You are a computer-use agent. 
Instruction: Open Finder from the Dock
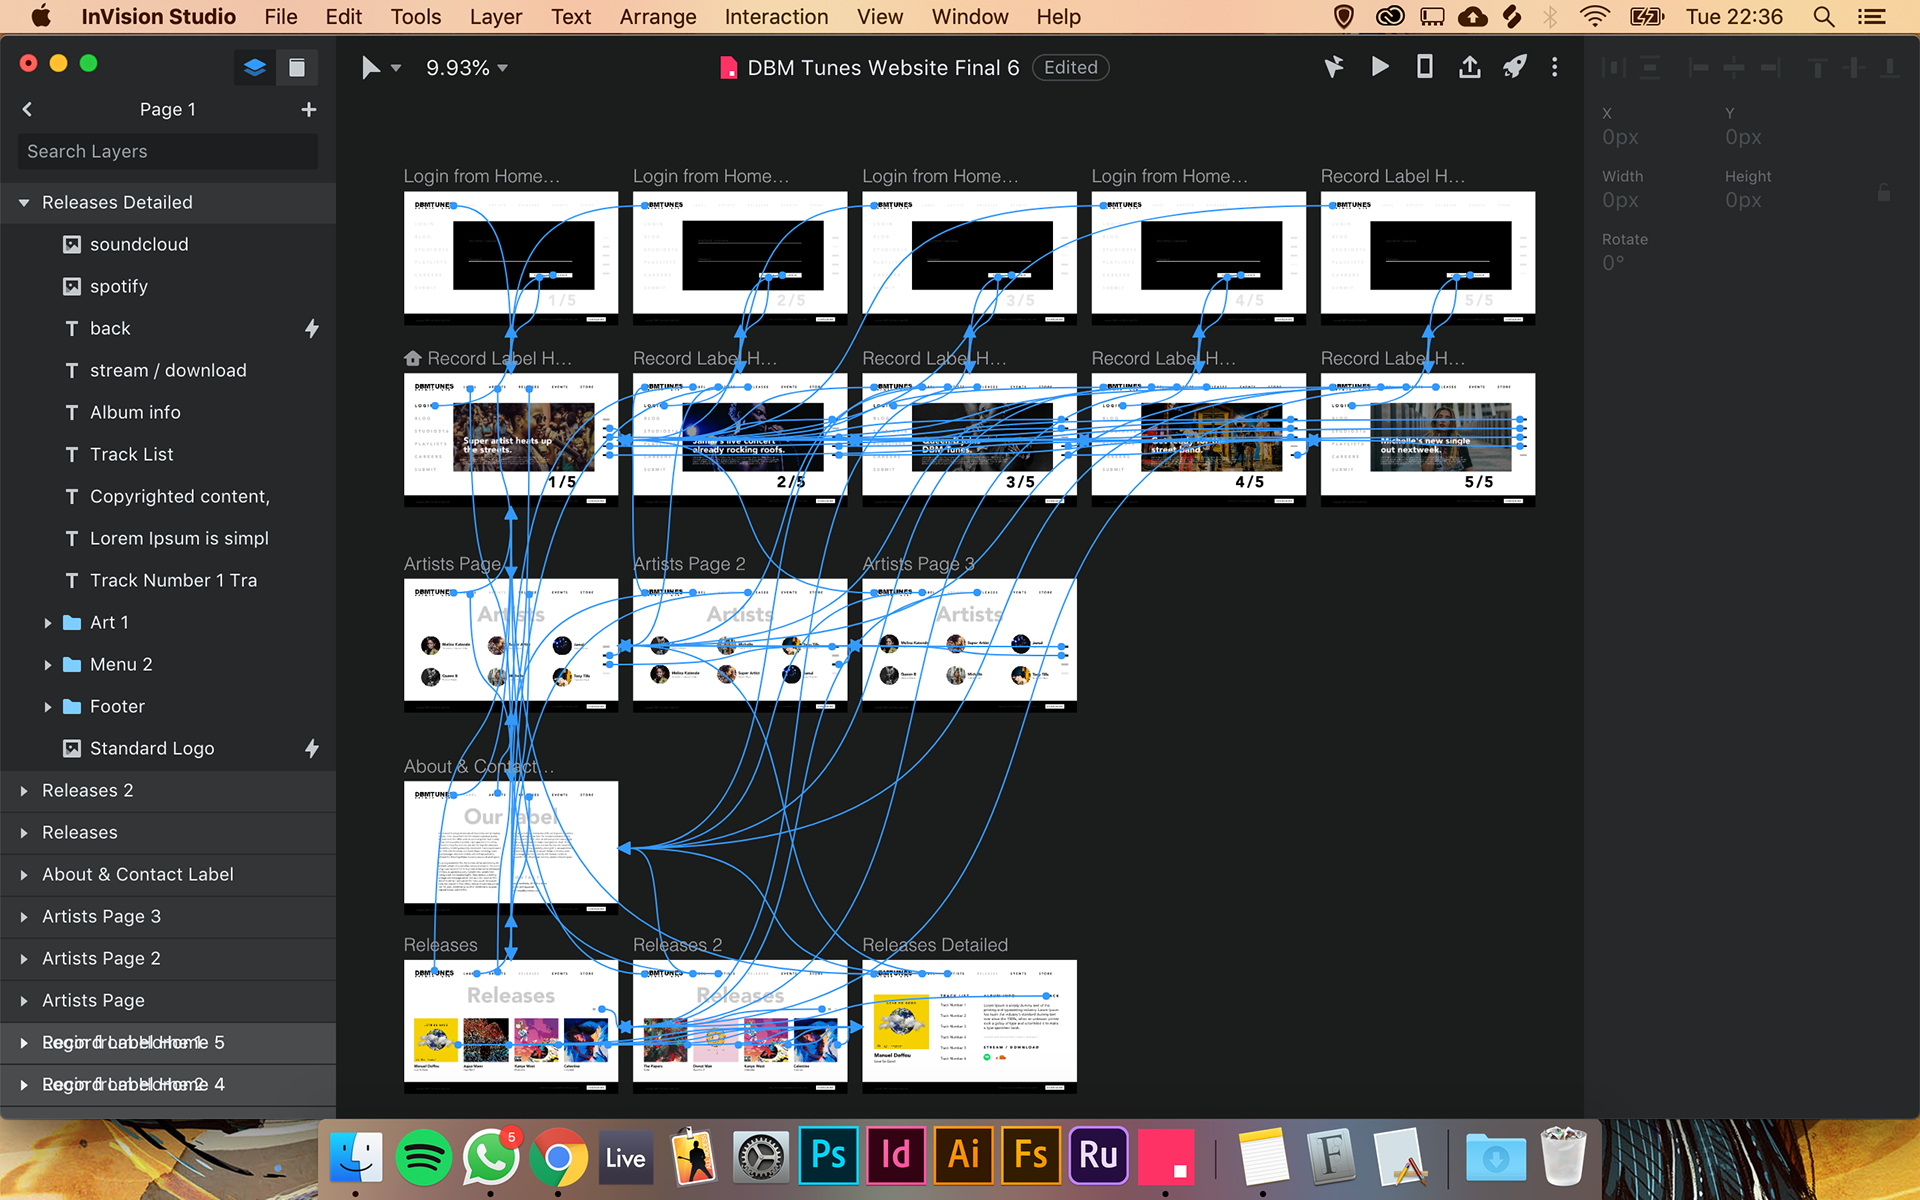[x=355, y=1158]
